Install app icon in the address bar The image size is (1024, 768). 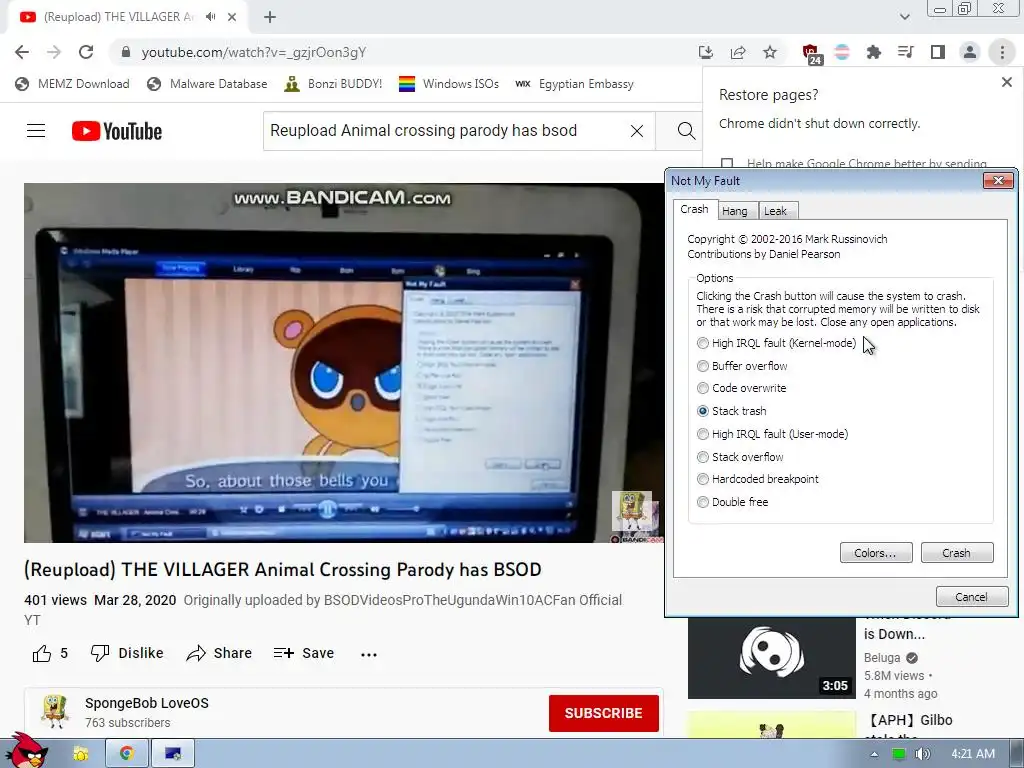(705, 52)
